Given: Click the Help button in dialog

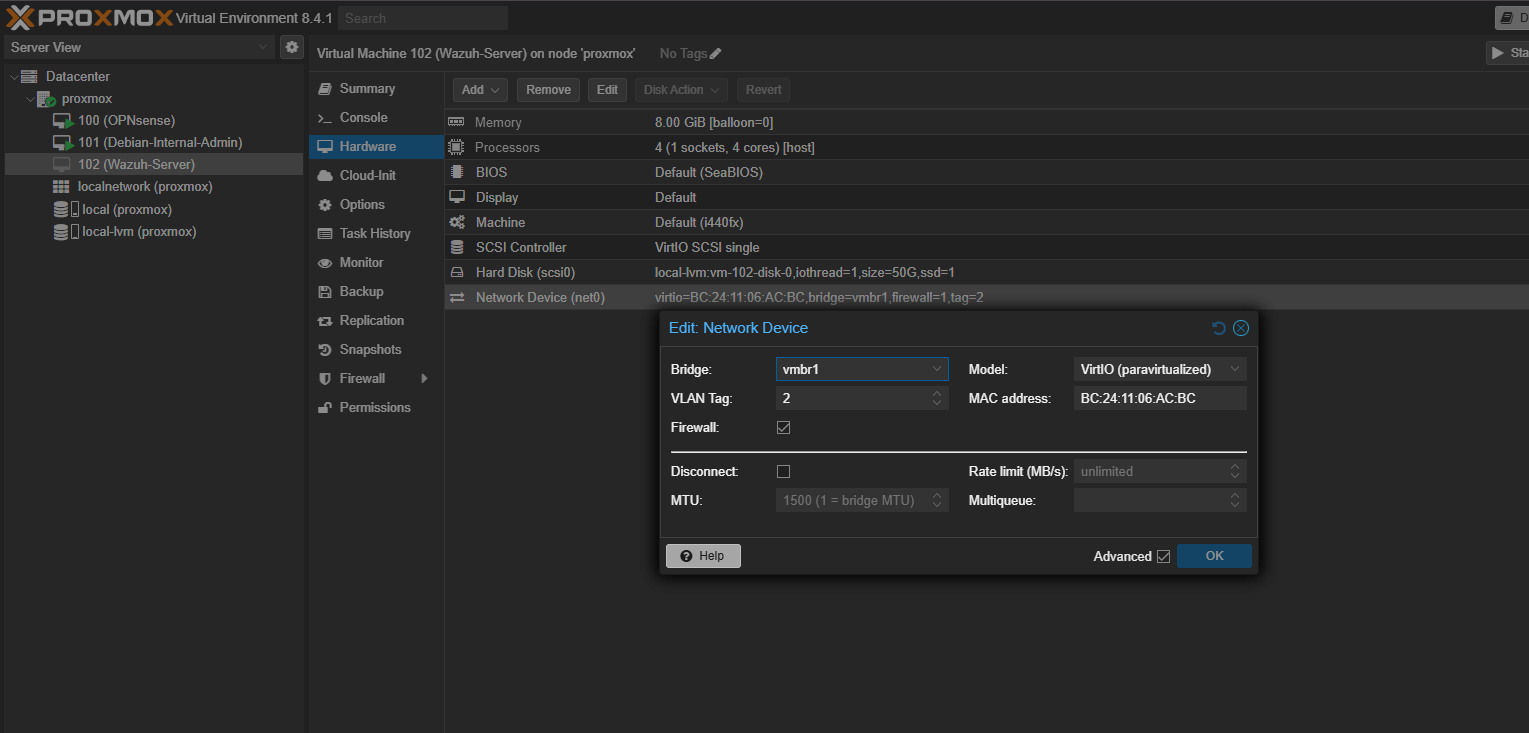Looking at the screenshot, I should point(703,556).
